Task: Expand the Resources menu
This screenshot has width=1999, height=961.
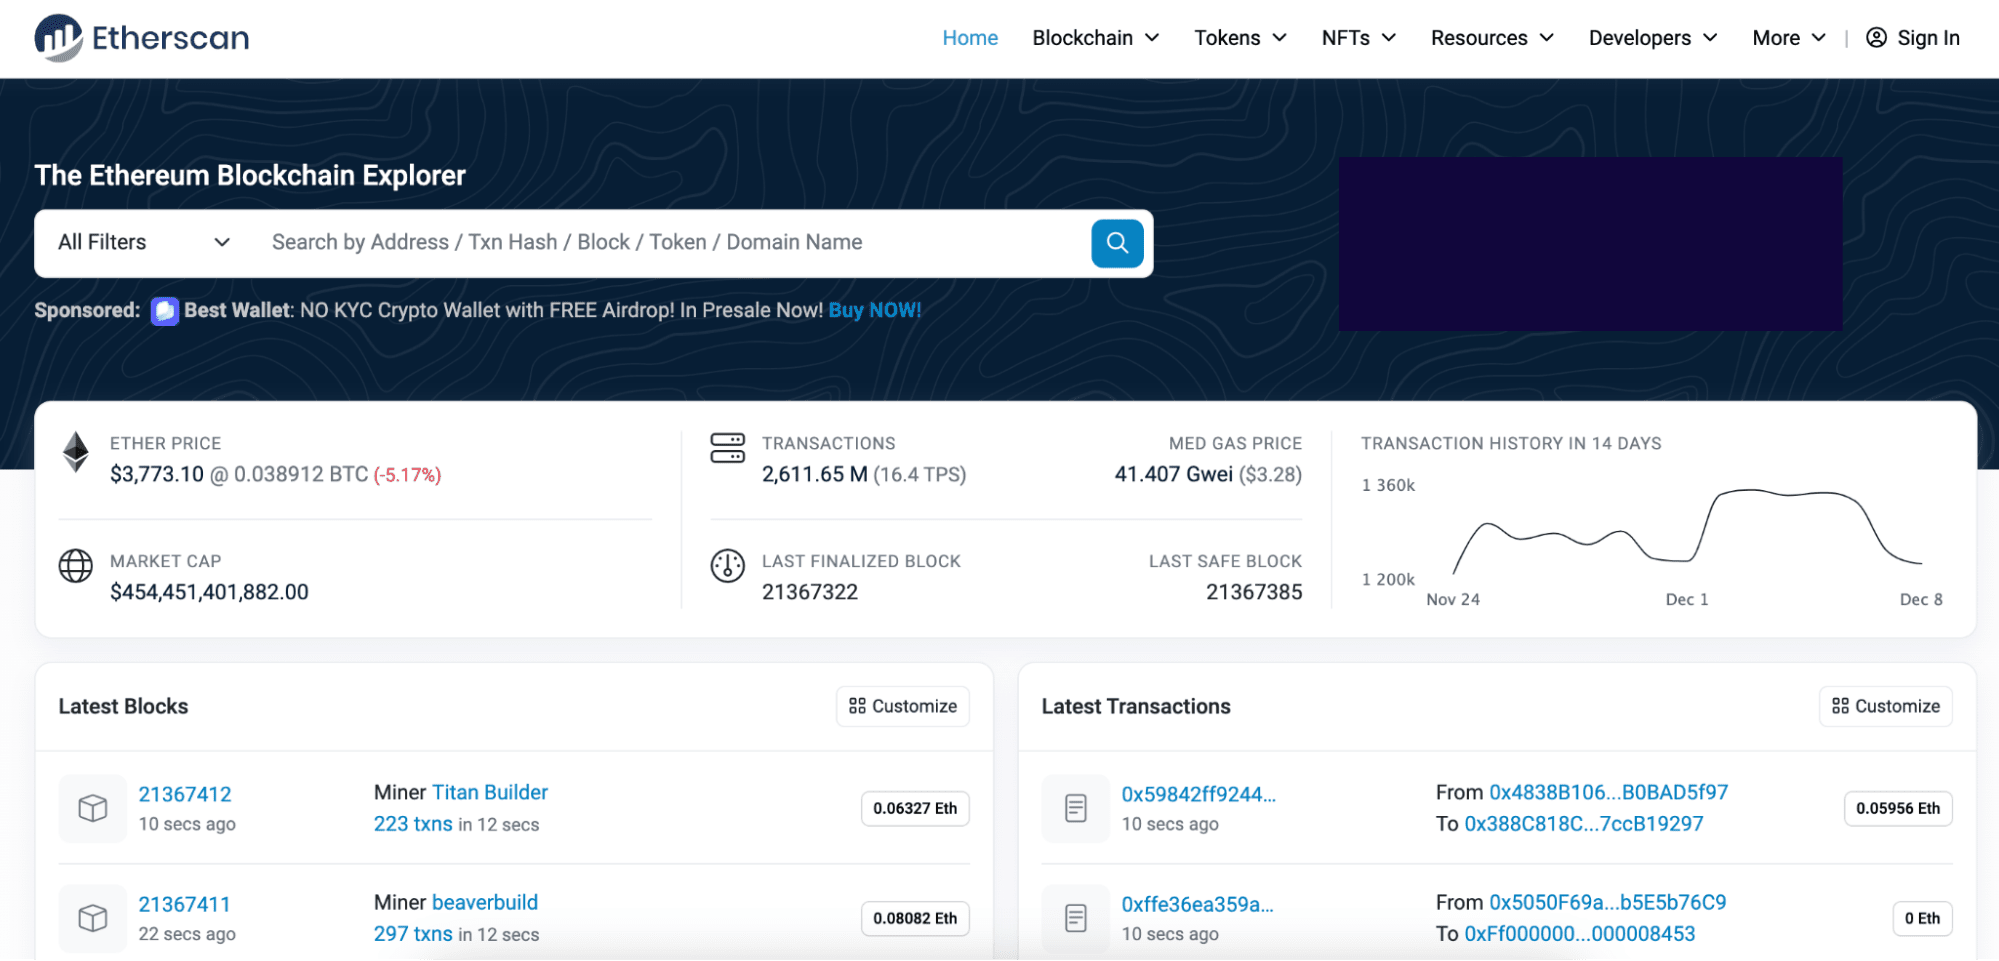Action: point(1492,38)
